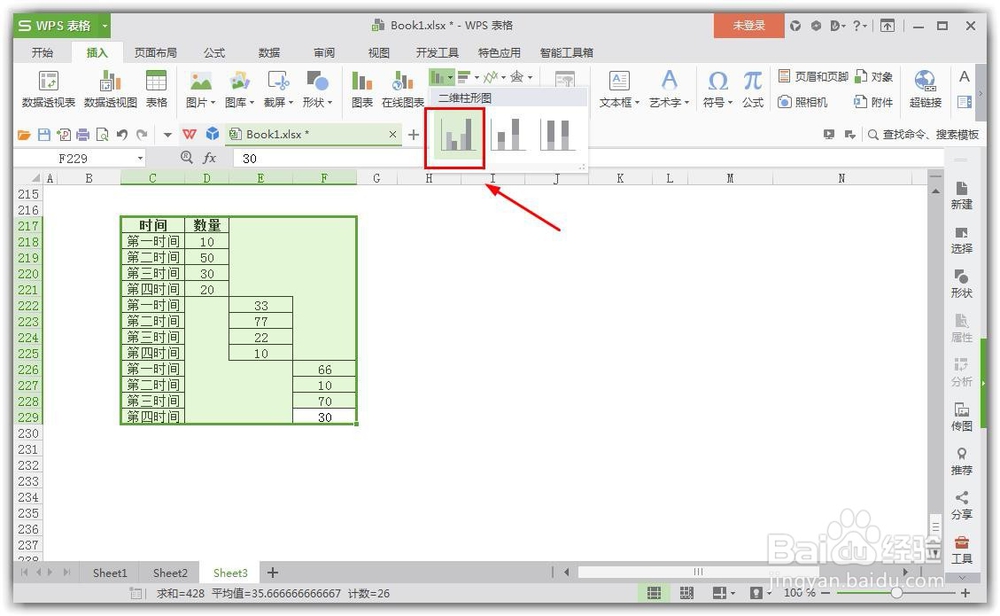Expand the 文本框 text box dropdown
This screenshot has height=616, width=1000.
[x=638, y=102]
